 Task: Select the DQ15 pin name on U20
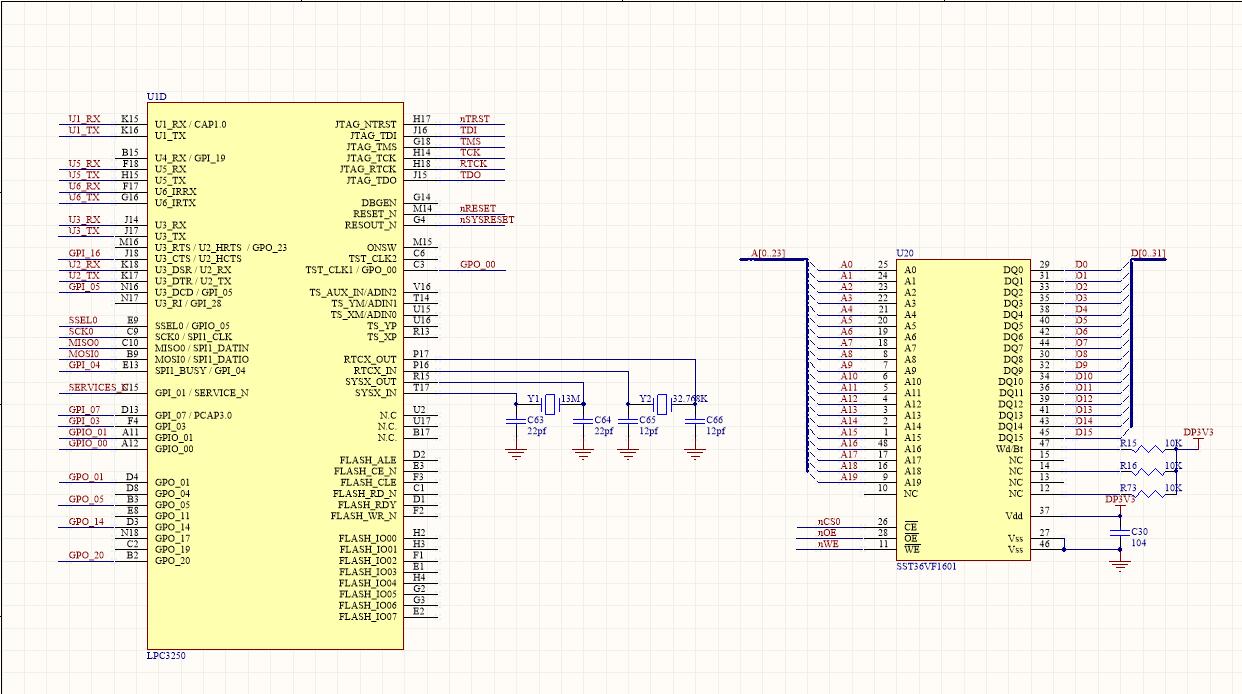coord(1012,437)
